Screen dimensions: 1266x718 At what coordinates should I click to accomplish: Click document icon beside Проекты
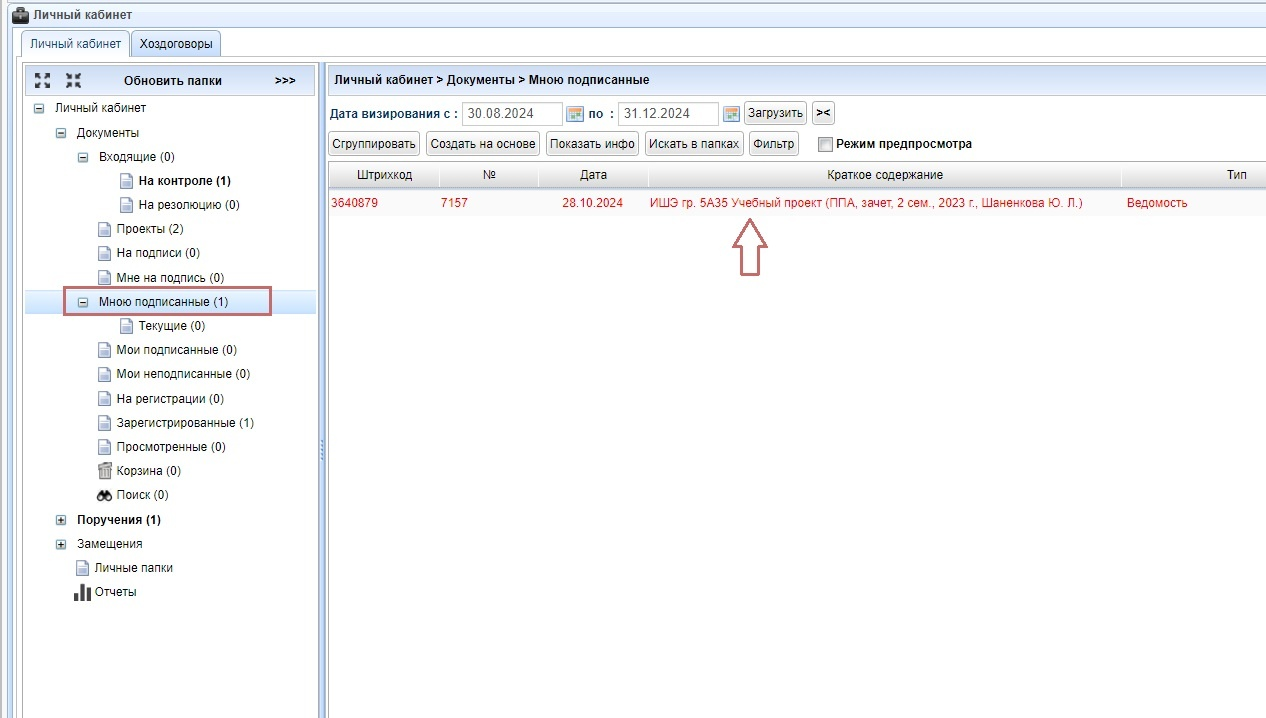coord(105,229)
